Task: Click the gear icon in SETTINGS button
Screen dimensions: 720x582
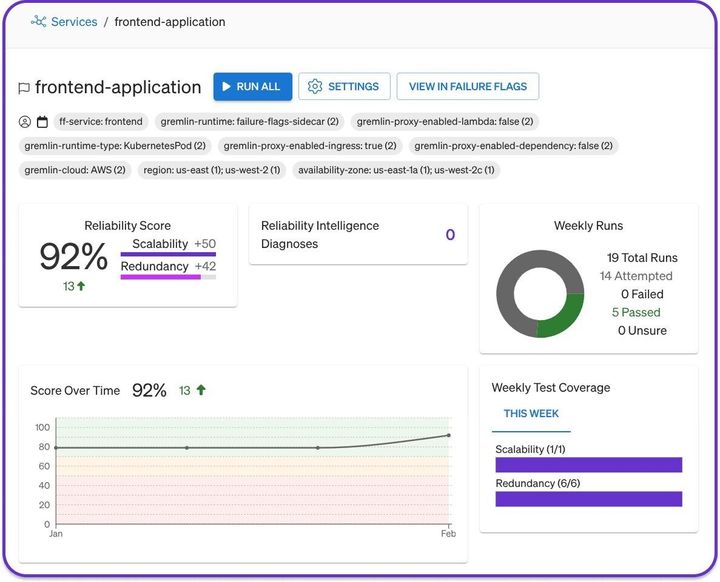Action: pos(315,86)
